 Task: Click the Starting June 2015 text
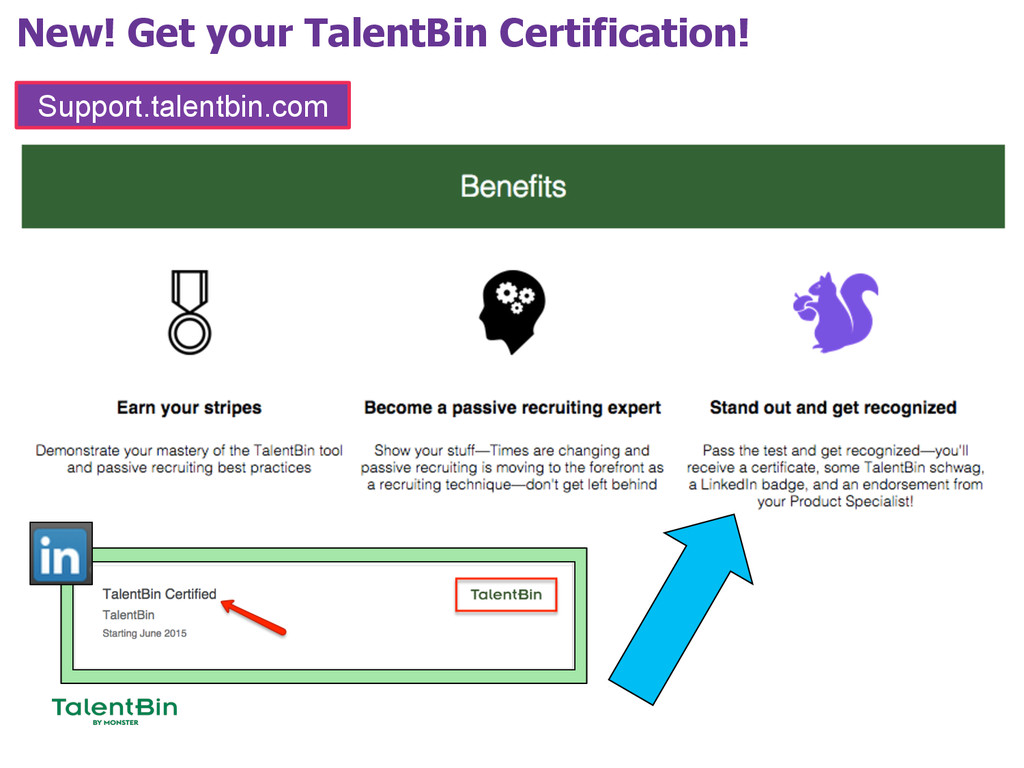(144, 633)
